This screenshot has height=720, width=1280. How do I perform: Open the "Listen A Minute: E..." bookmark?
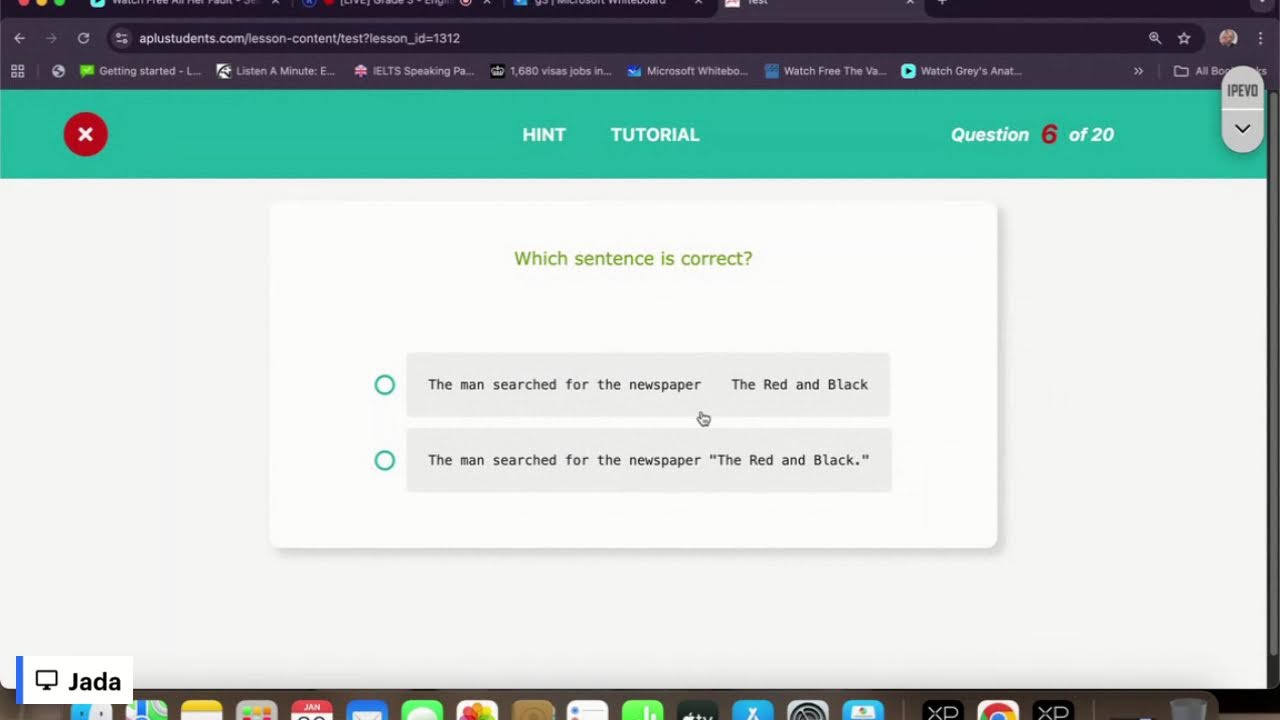[276, 71]
